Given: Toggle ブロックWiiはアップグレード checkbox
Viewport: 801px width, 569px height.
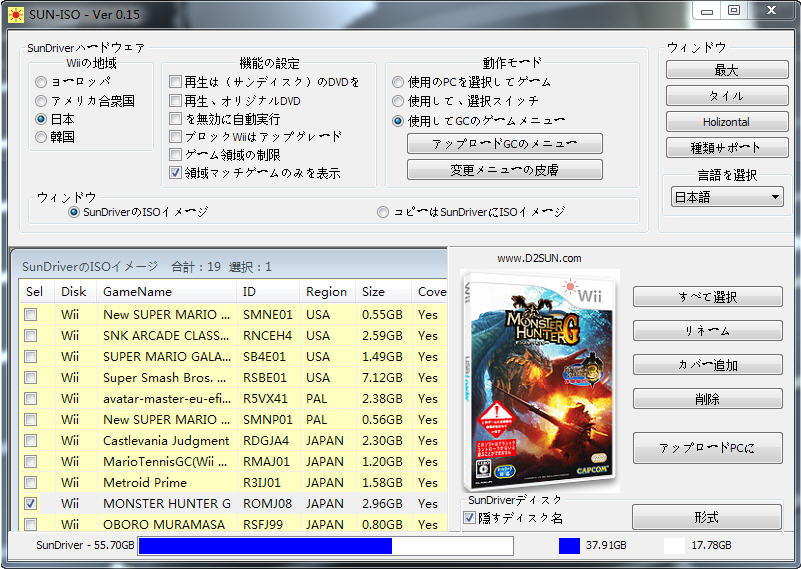Looking at the screenshot, I should pos(175,137).
